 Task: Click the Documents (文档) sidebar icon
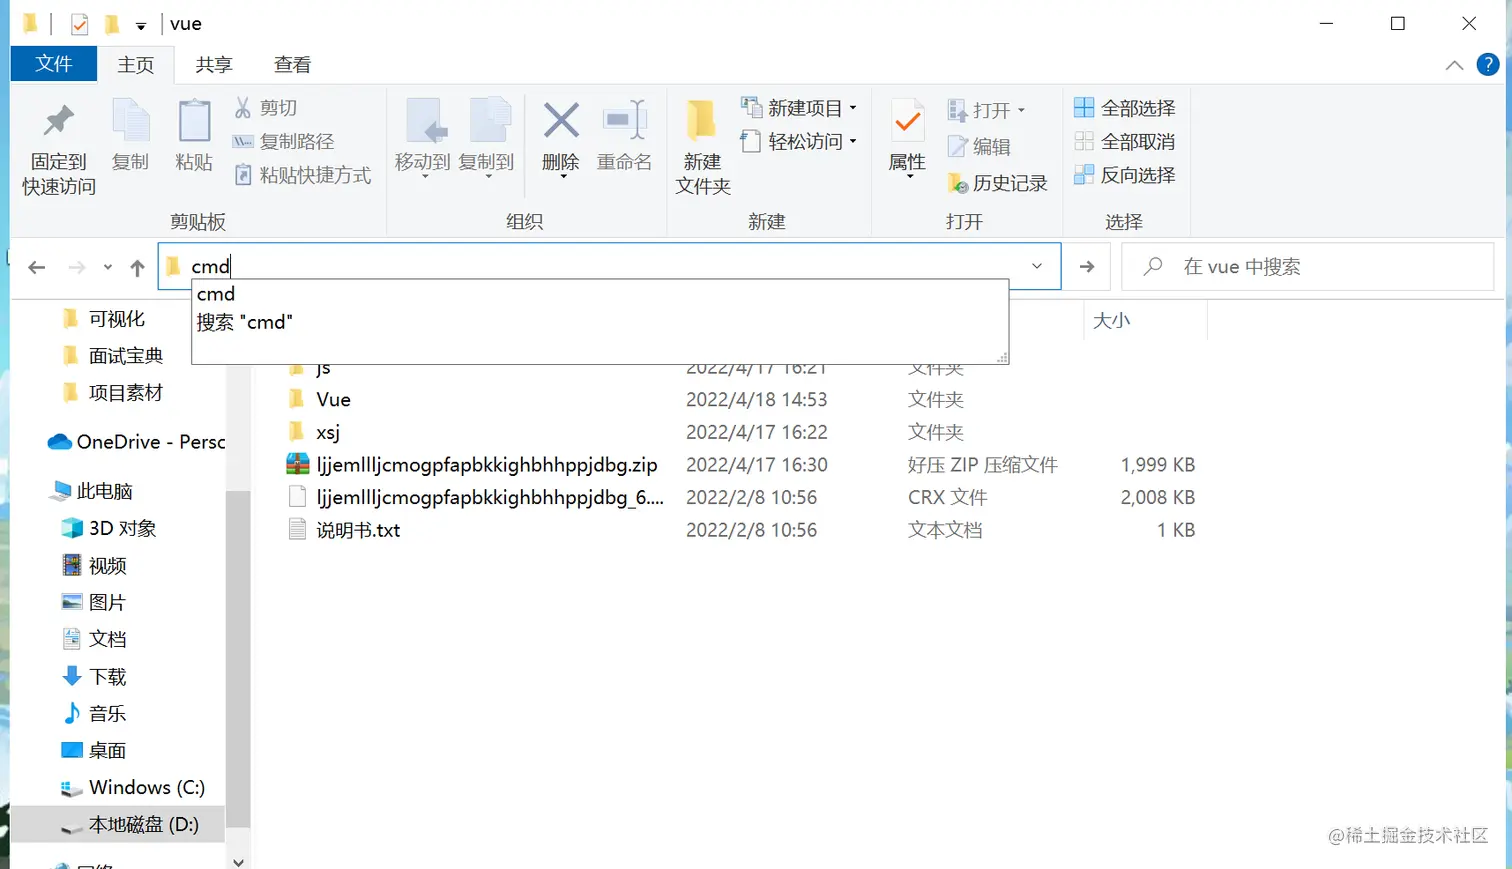(72, 639)
